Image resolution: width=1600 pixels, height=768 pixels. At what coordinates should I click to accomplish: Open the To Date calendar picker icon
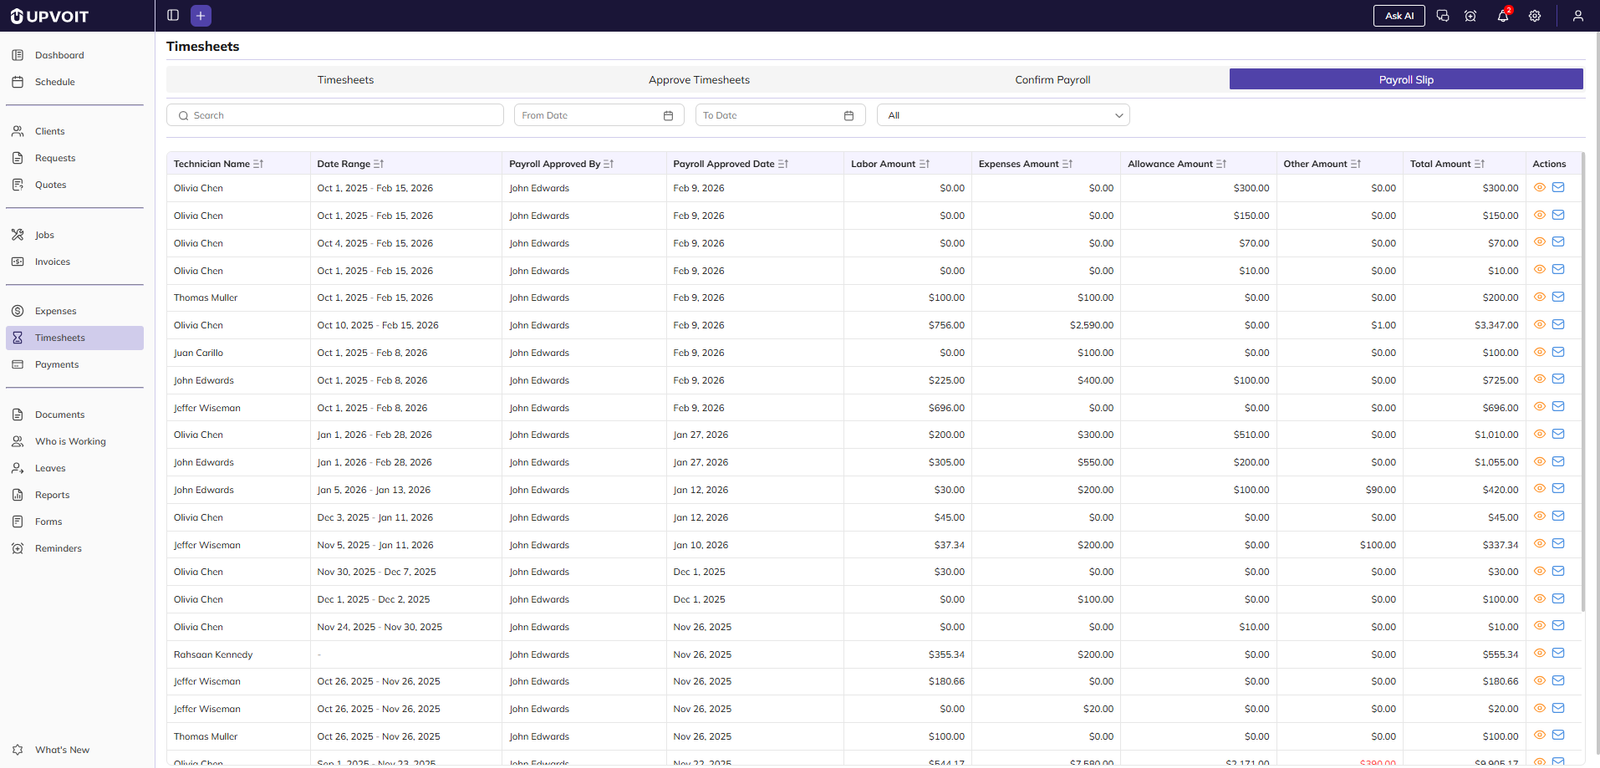pos(849,116)
